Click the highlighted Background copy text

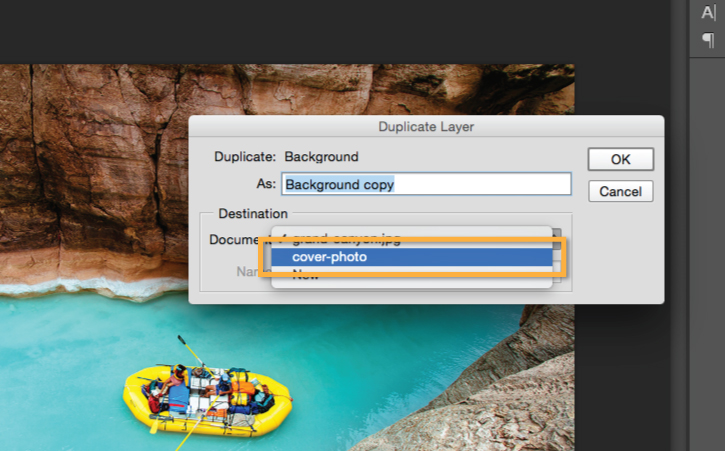[339, 185]
